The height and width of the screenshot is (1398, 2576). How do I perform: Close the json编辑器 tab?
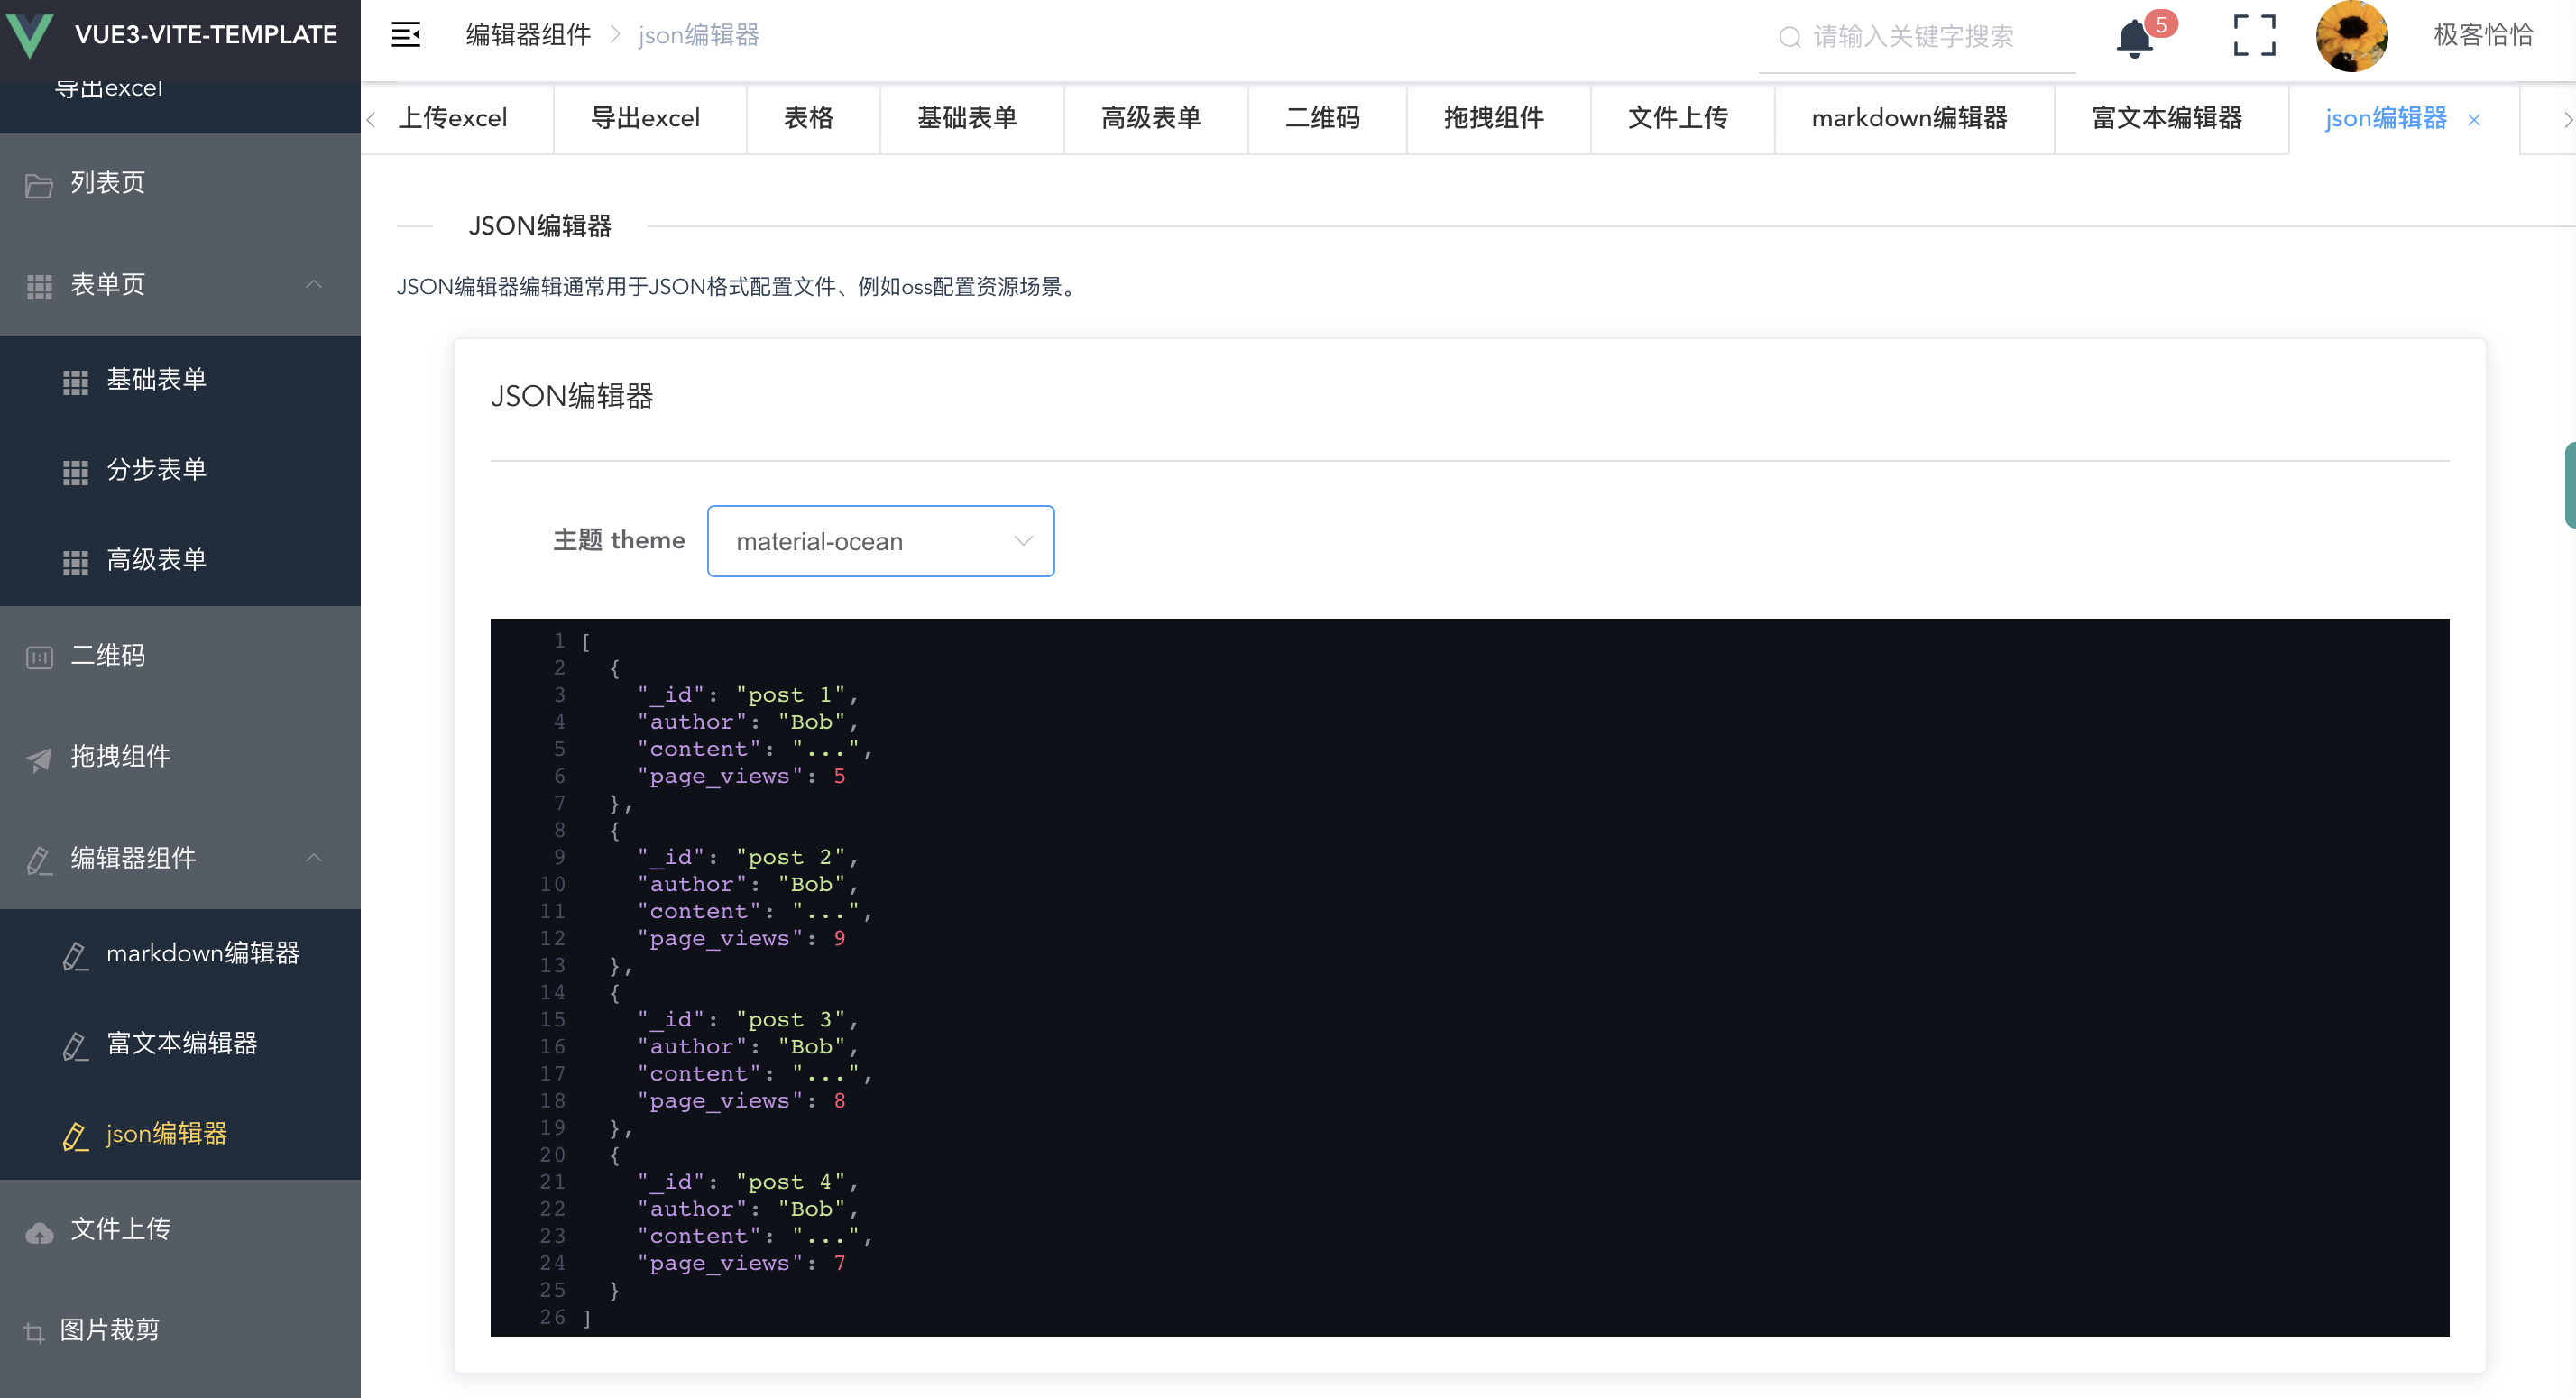[2473, 119]
